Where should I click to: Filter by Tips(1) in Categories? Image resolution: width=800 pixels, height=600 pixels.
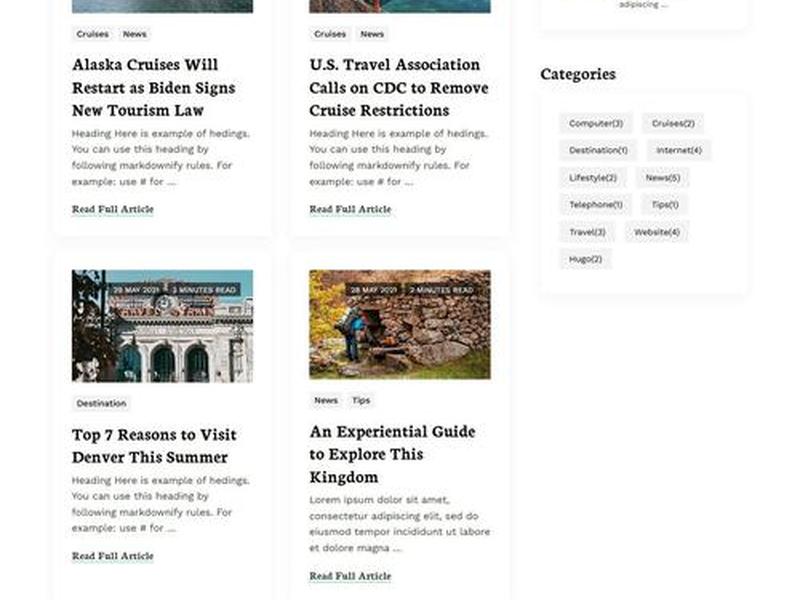click(x=665, y=205)
